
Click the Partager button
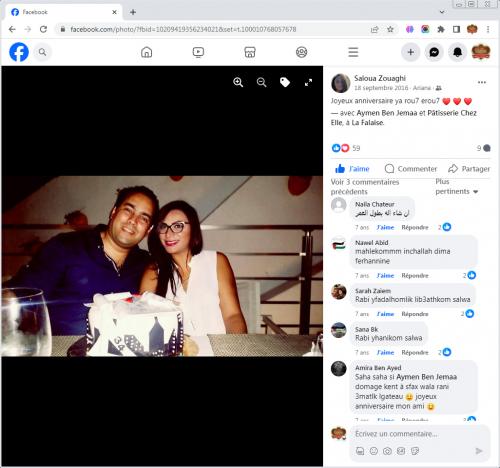pyautogui.click(x=469, y=169)
